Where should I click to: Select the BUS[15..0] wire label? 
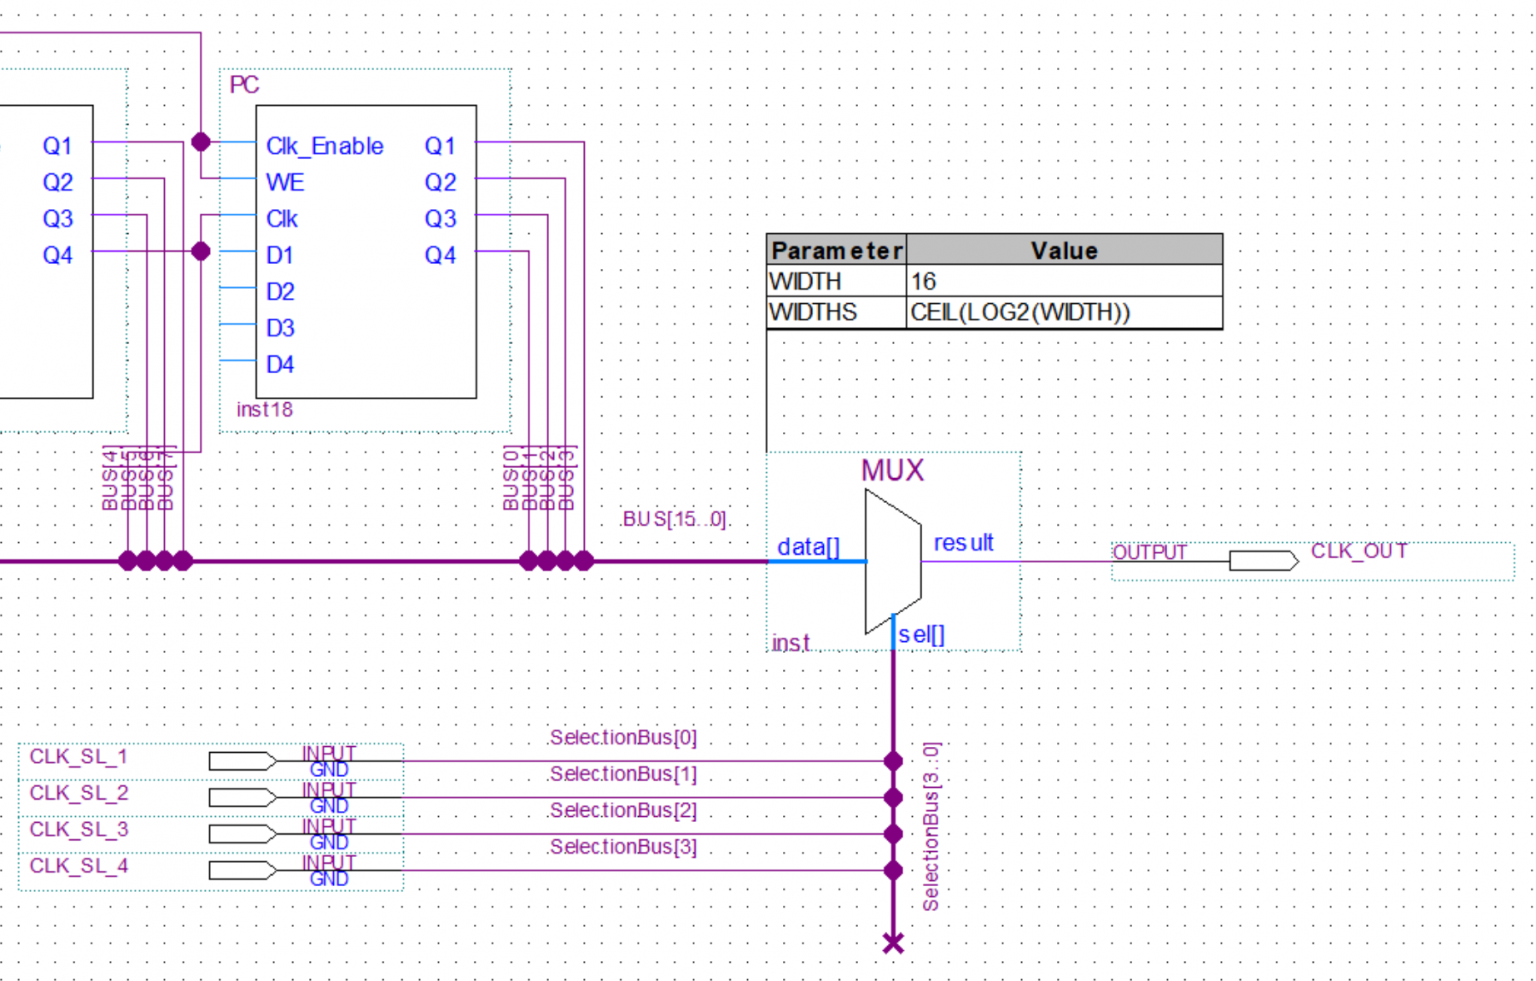[676, 519]
